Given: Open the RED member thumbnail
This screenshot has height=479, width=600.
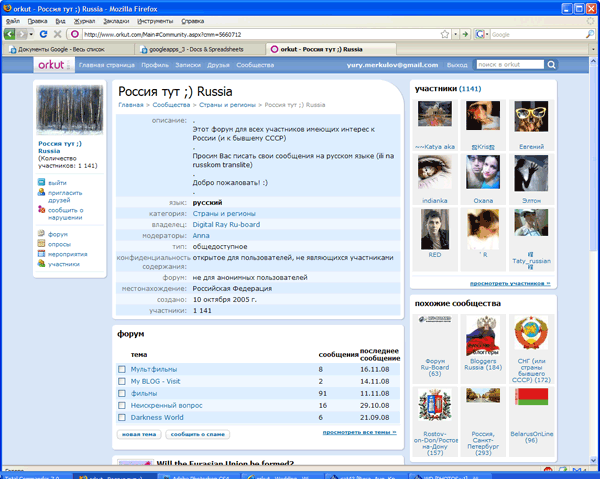Looking at the screenshot, I should point(435,229).
